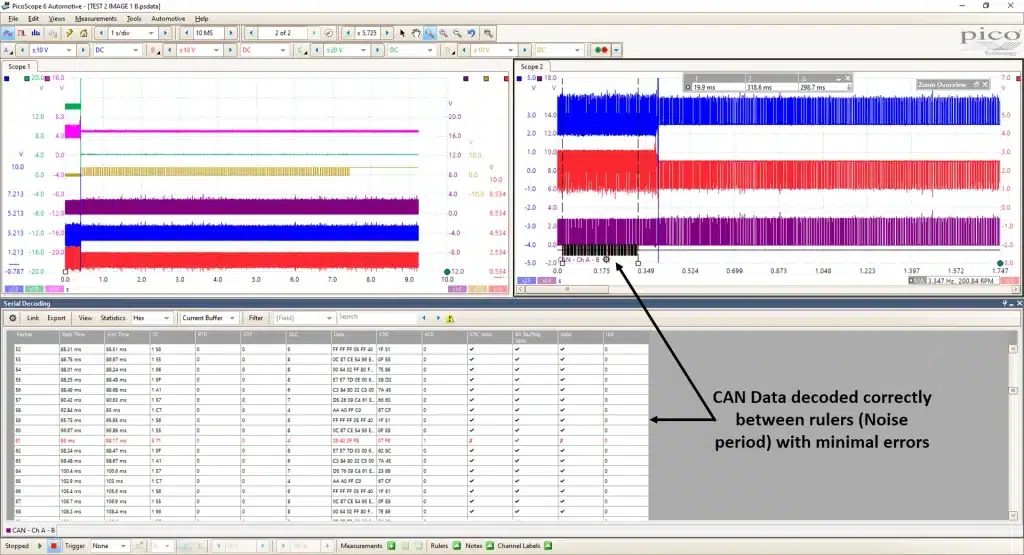Open Channel C options button
The image size is (1024, 555).
pos(302,50)
